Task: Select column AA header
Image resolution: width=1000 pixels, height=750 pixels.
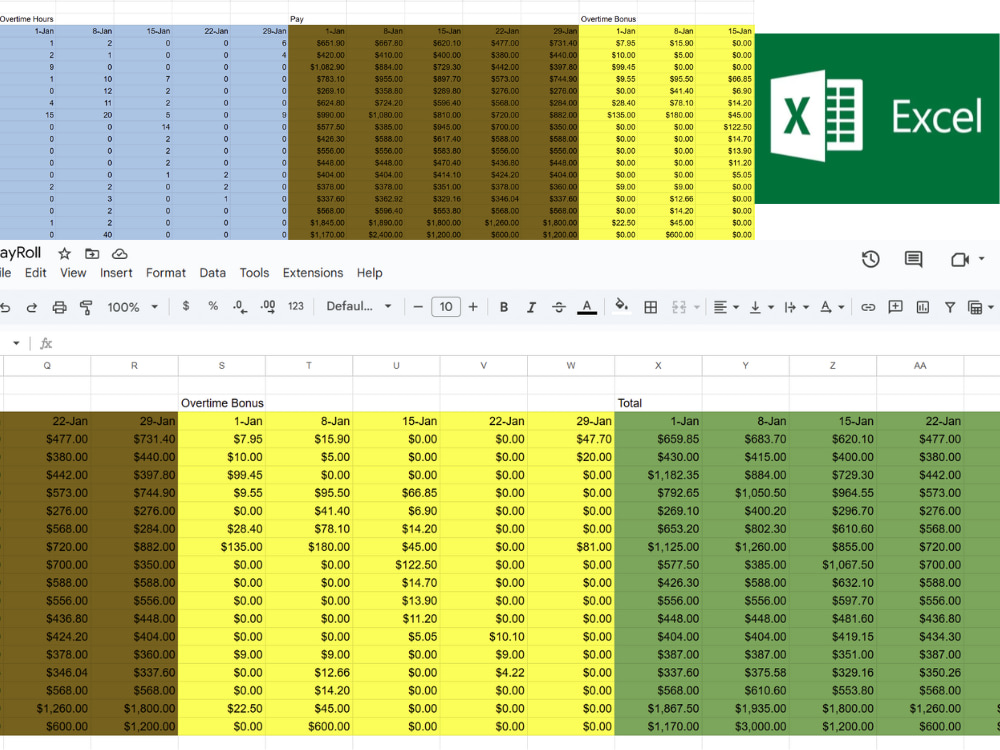Action: point(920,365)
